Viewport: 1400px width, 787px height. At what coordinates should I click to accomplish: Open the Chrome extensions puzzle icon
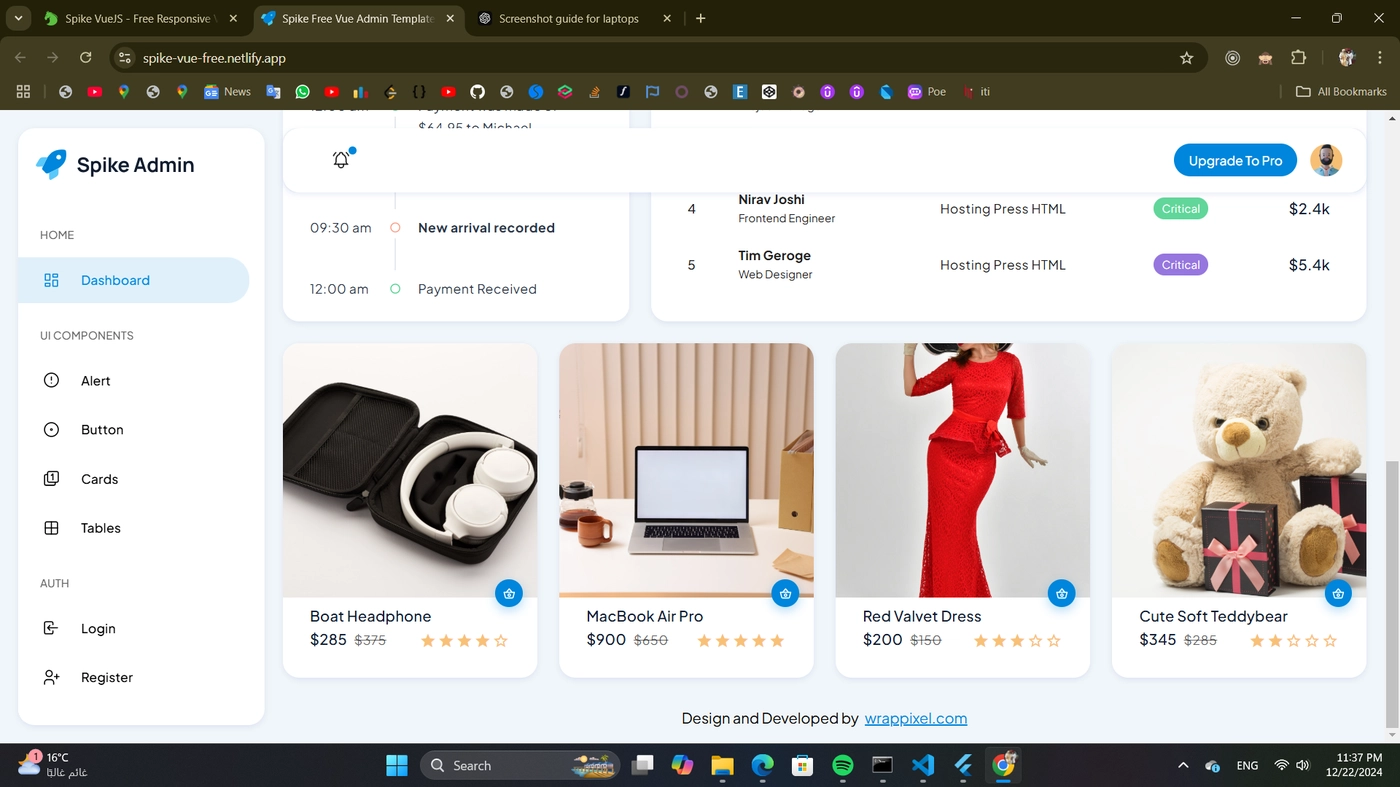(1298, 58)
